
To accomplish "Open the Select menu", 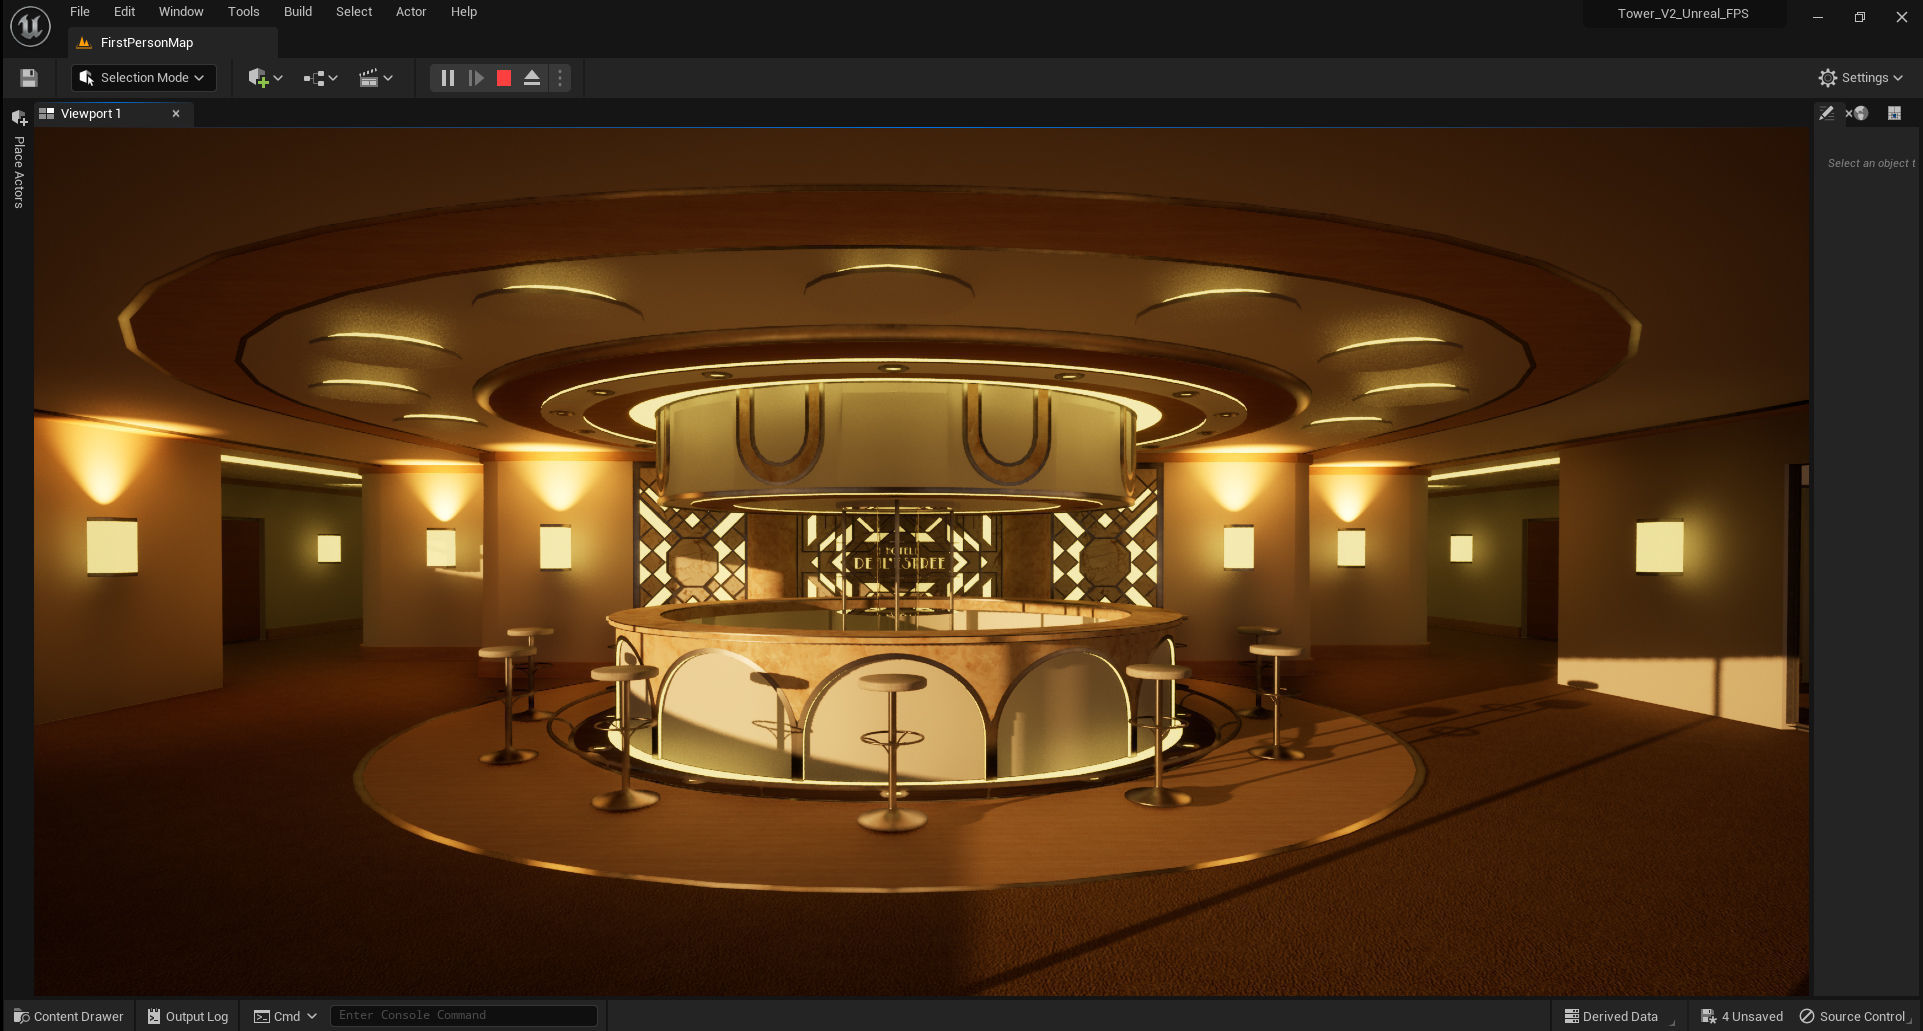I will pos(354,12).
